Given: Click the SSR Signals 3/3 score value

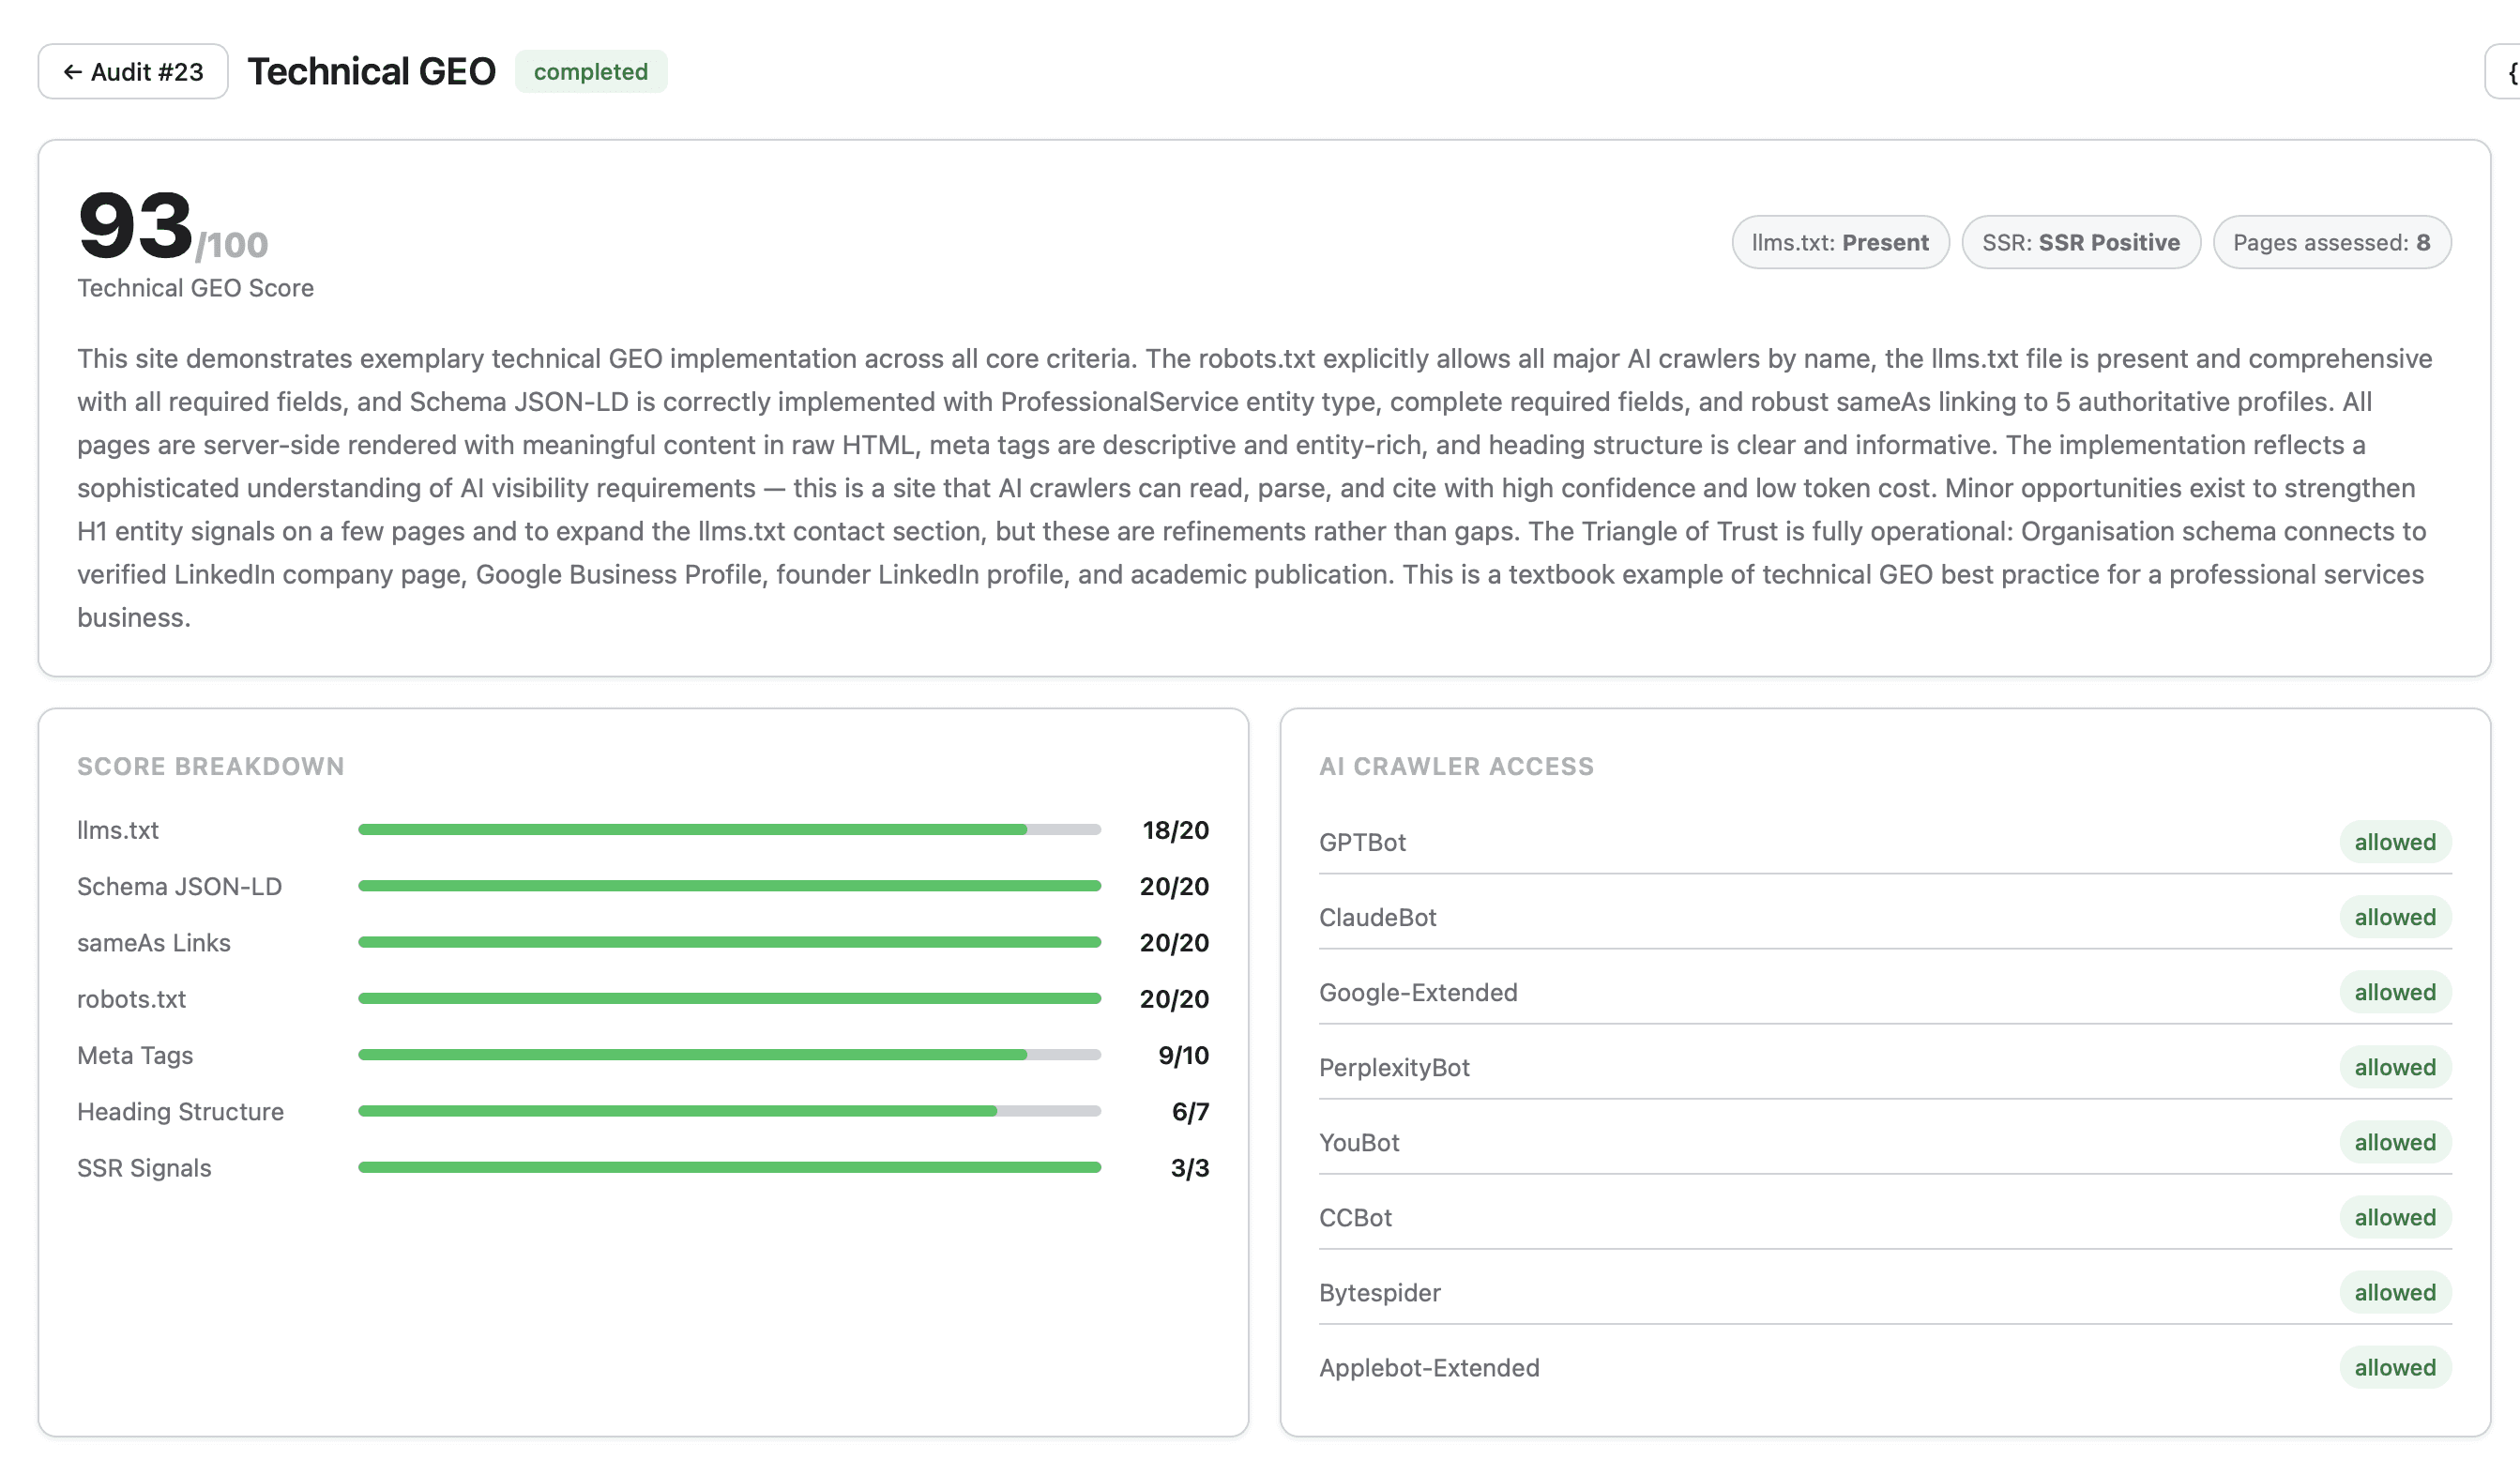Looking at the screenshot, I should pos(1189,1168).
